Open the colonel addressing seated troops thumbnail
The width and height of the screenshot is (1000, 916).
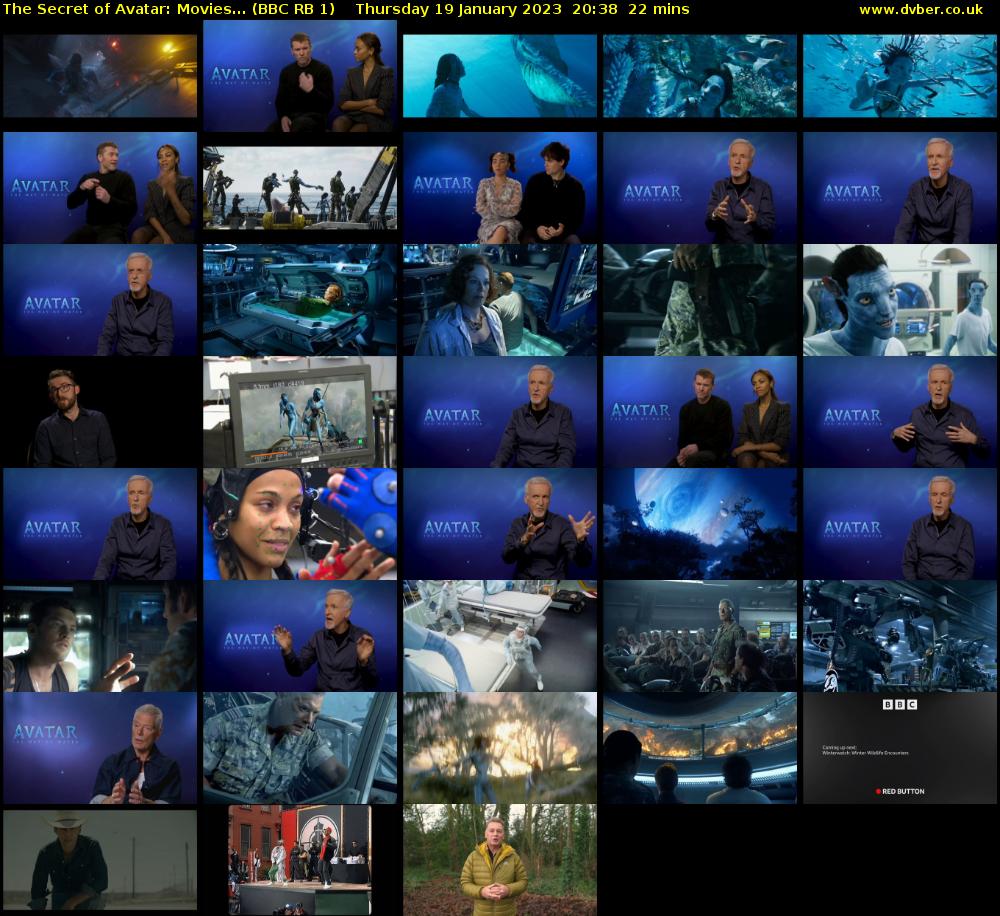700,636
